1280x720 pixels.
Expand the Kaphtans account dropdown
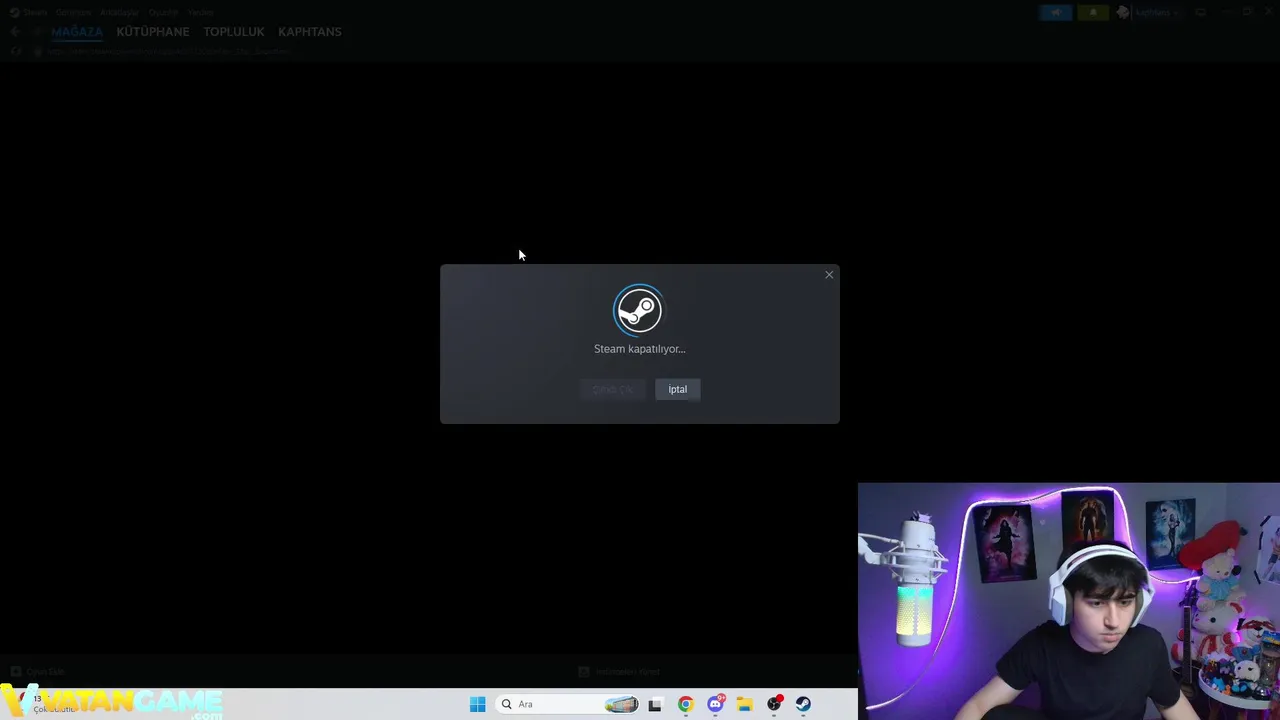(1156, 13)
